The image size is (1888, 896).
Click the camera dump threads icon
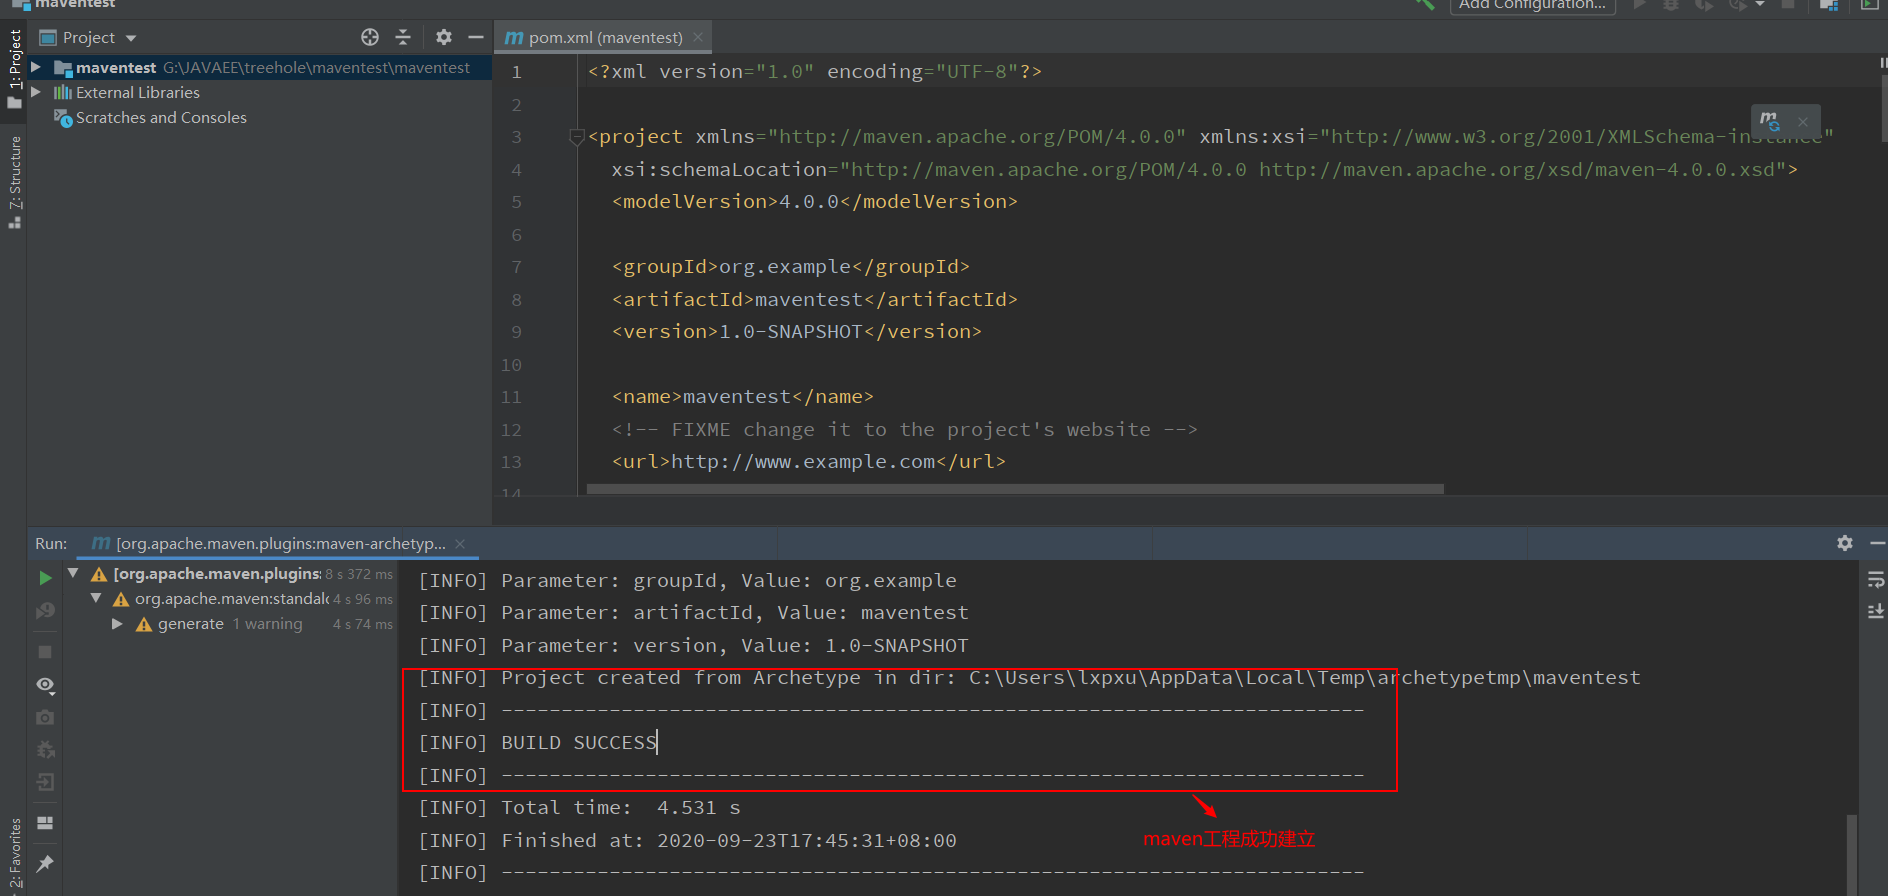coord(45,717)
